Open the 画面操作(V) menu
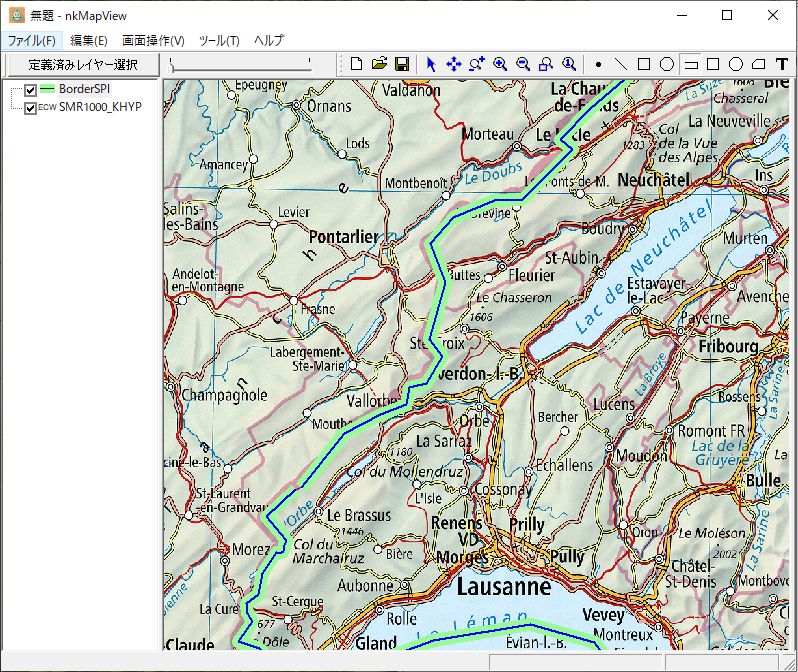Screen dimensions: 798x672 [153, 41]
